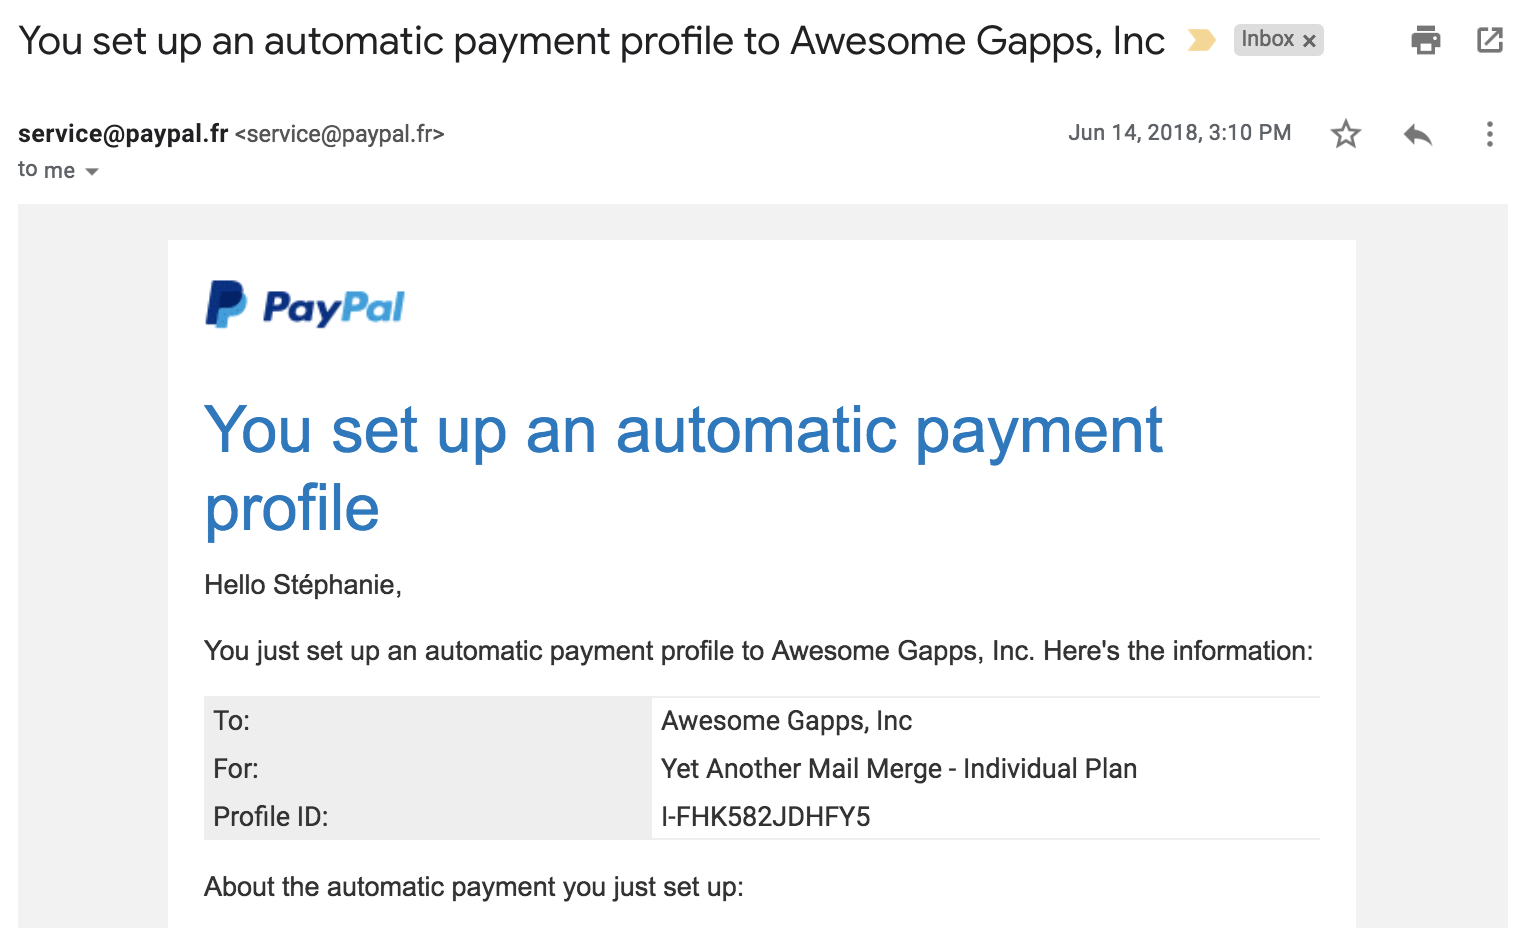The width and height of the screenshot is (1528, 928).
Task: Remove the Inbox label with its X
Action: (1309, 41)
